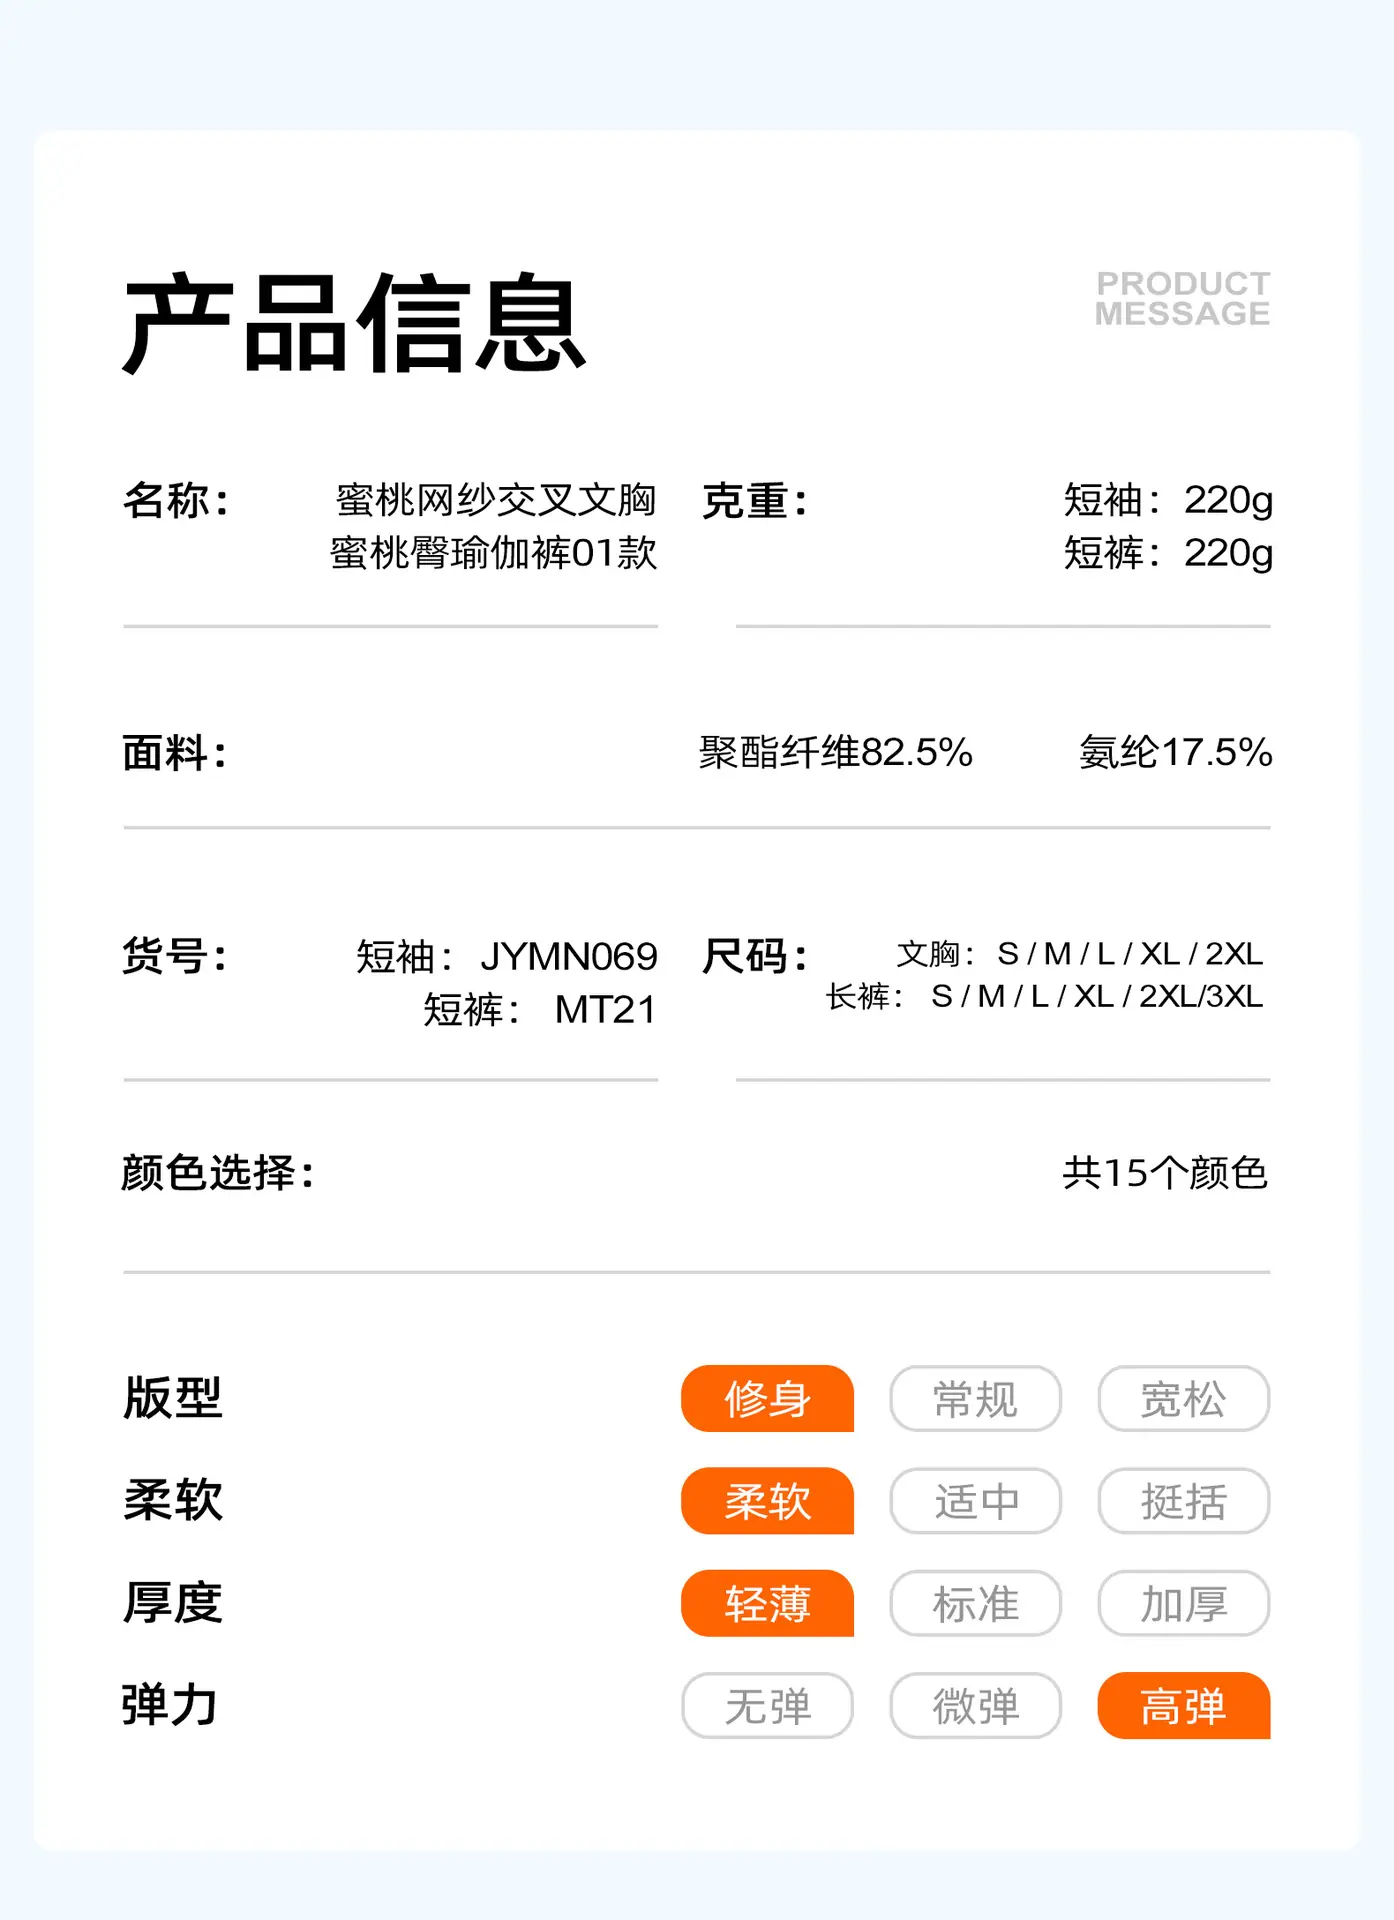Pick the 无弹 elasticity option
Image resolution: width=1394 pixels, height=1920 pixels.
(x=767, y=1705)
